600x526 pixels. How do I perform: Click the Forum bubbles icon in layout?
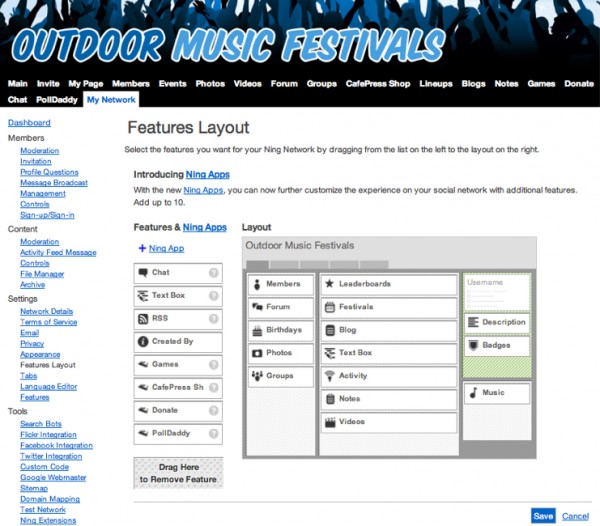click(x=257, y=307)
